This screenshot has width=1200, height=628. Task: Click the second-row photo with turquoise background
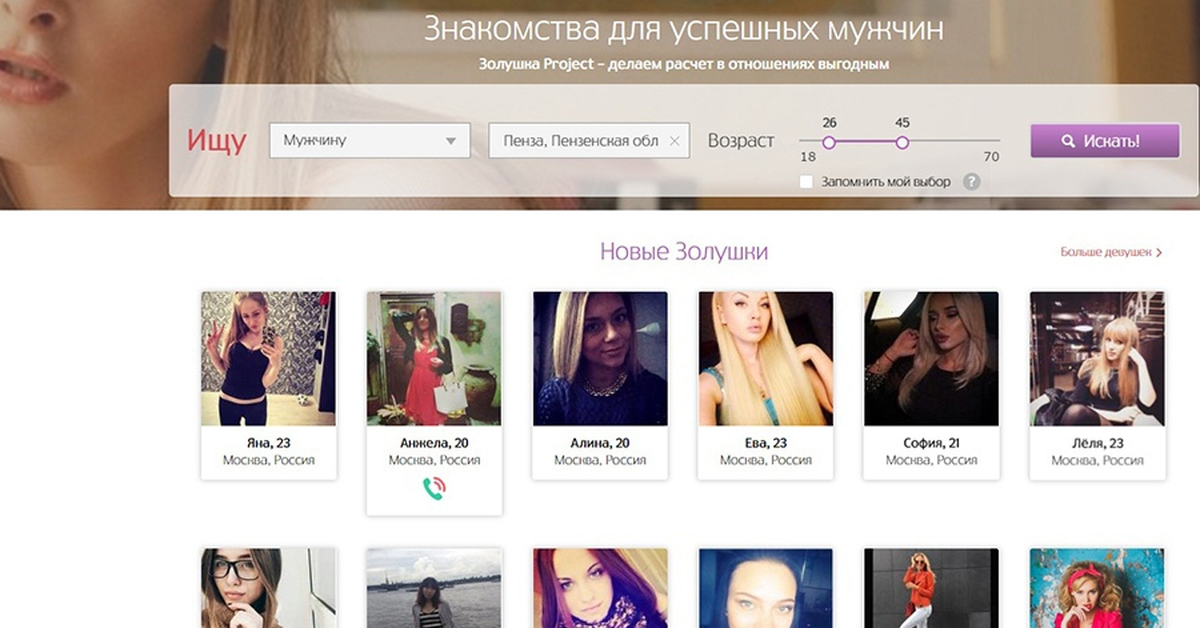1097,588
